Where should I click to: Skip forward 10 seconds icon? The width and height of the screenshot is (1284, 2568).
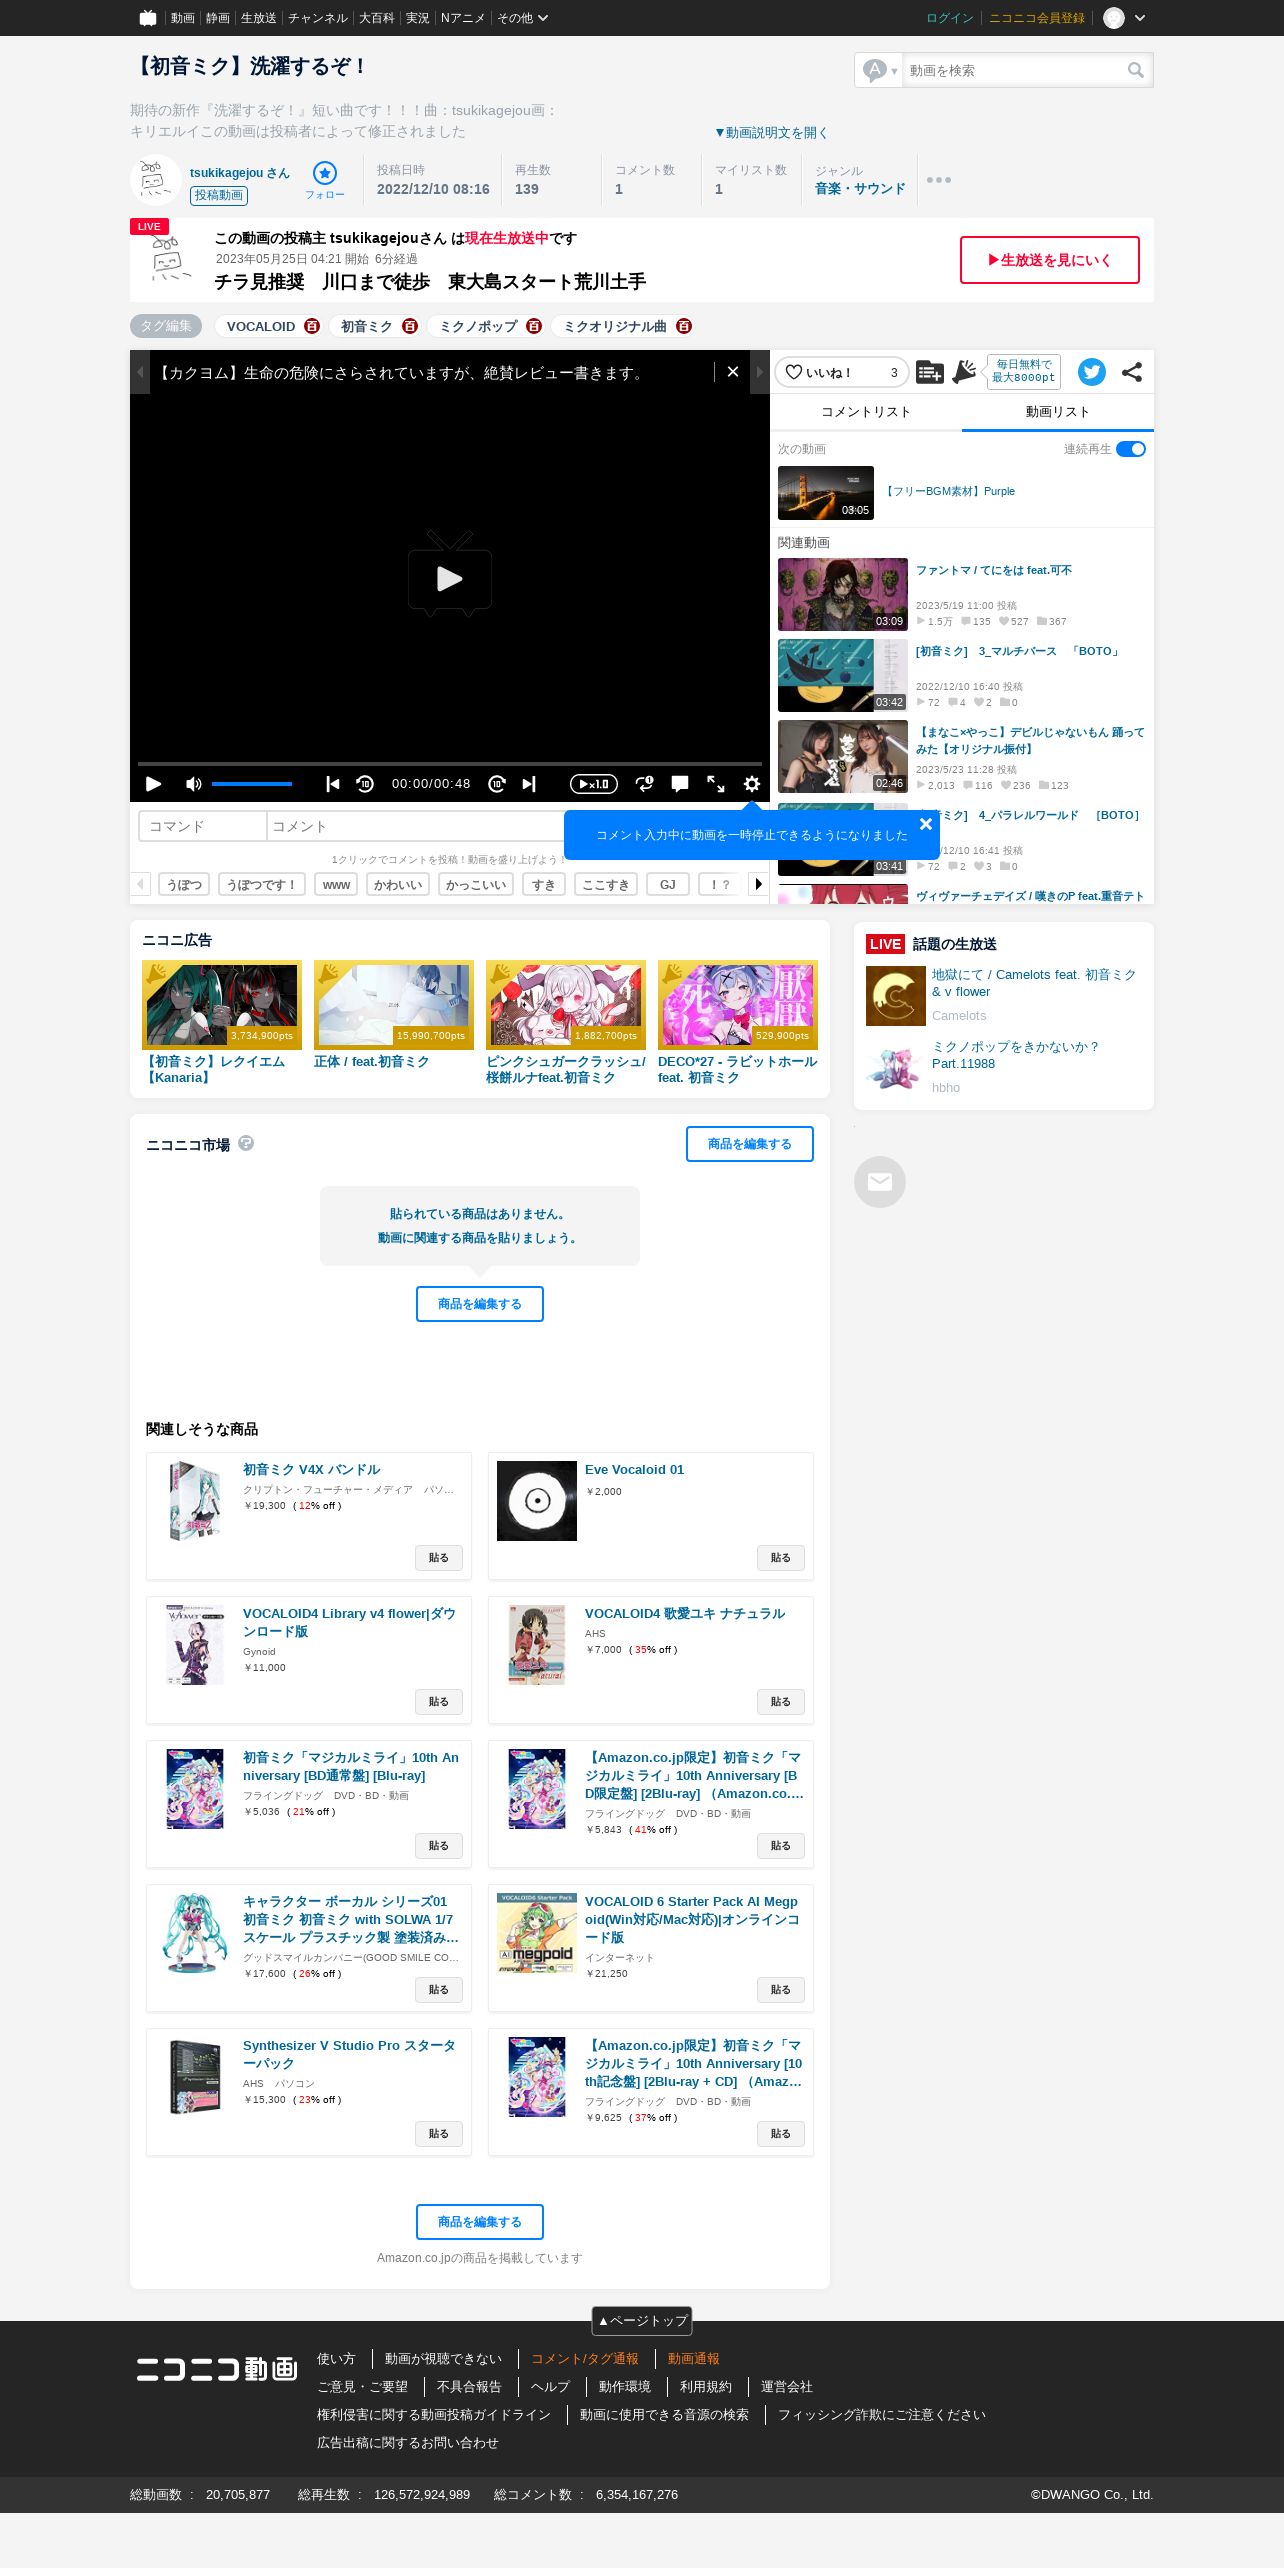tap(497, 784)
